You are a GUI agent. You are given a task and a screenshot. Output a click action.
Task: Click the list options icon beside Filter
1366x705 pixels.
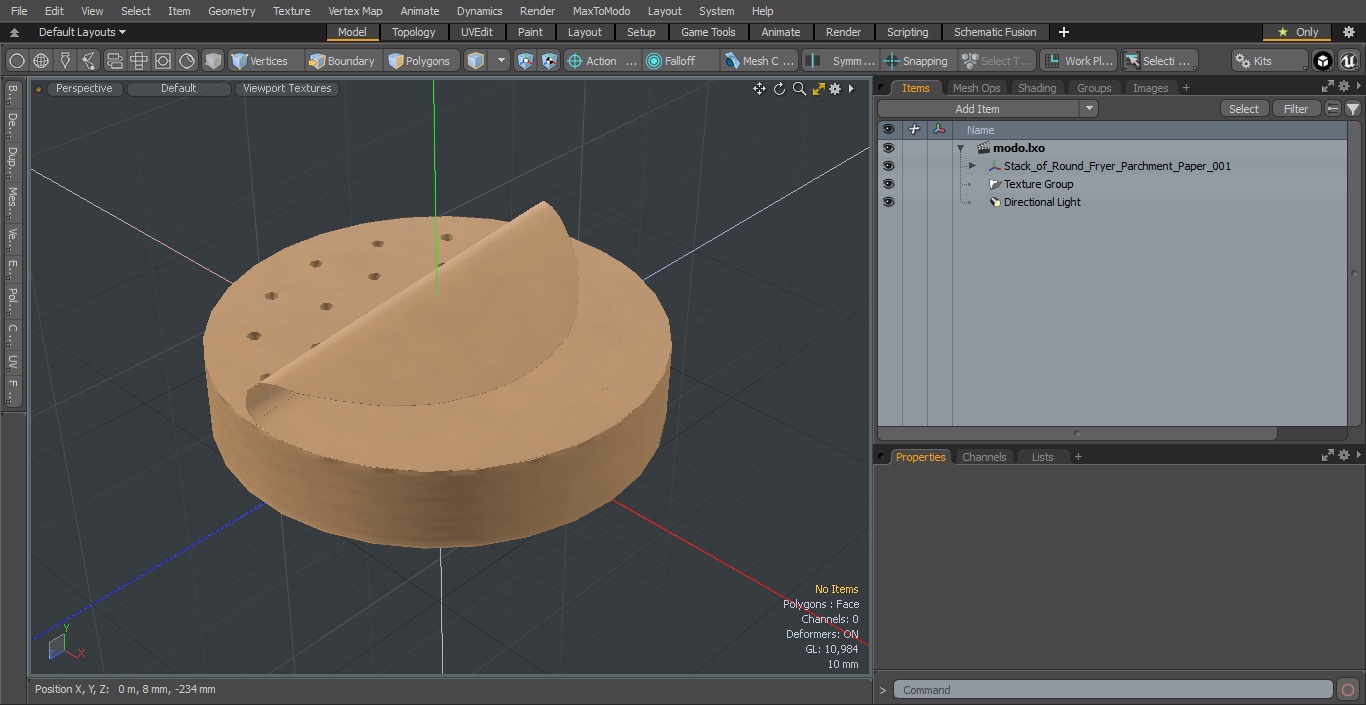point(1333,109)
